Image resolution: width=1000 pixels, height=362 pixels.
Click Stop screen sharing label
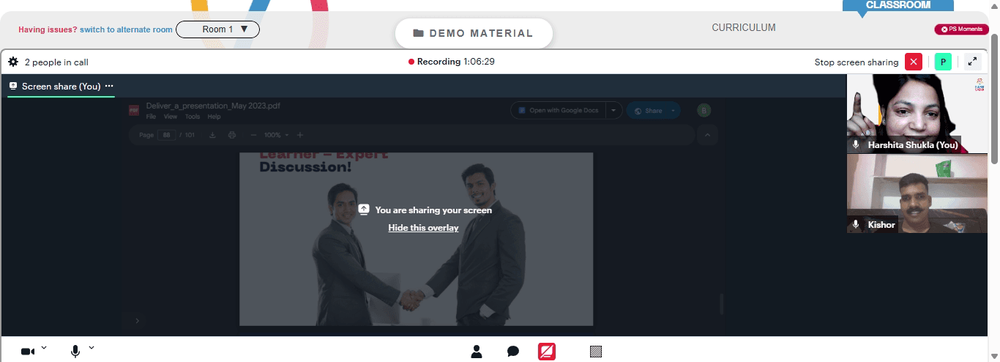click(856, 62)
